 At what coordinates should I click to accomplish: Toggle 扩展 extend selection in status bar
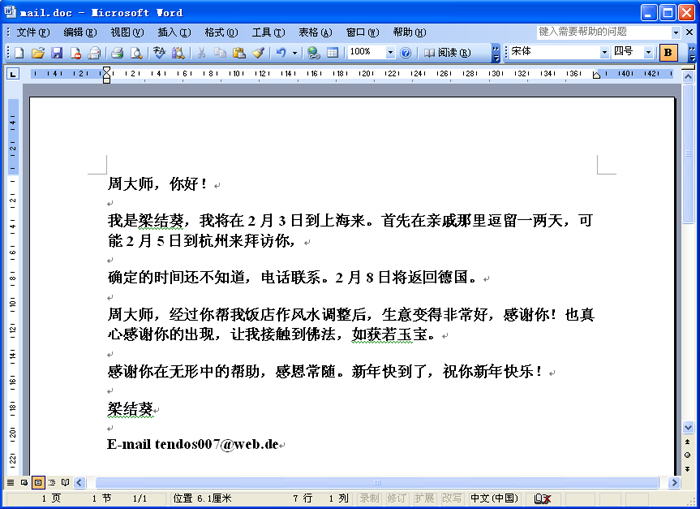[424, 498]
